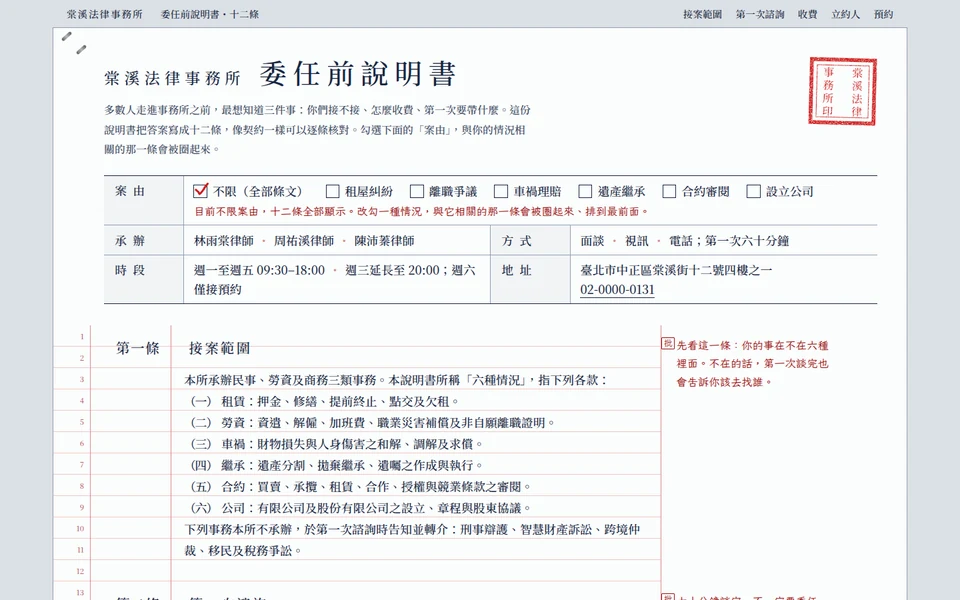The image size is (960, 600).
Task: Click the 第一條 clause heading
Action: 138,348
